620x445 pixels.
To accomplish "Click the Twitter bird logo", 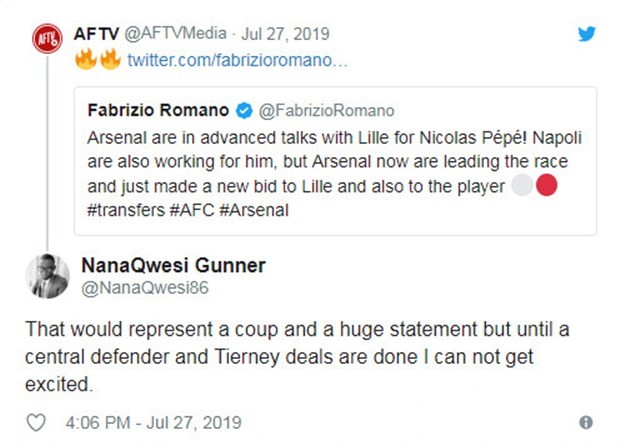I will click(587, 33).
